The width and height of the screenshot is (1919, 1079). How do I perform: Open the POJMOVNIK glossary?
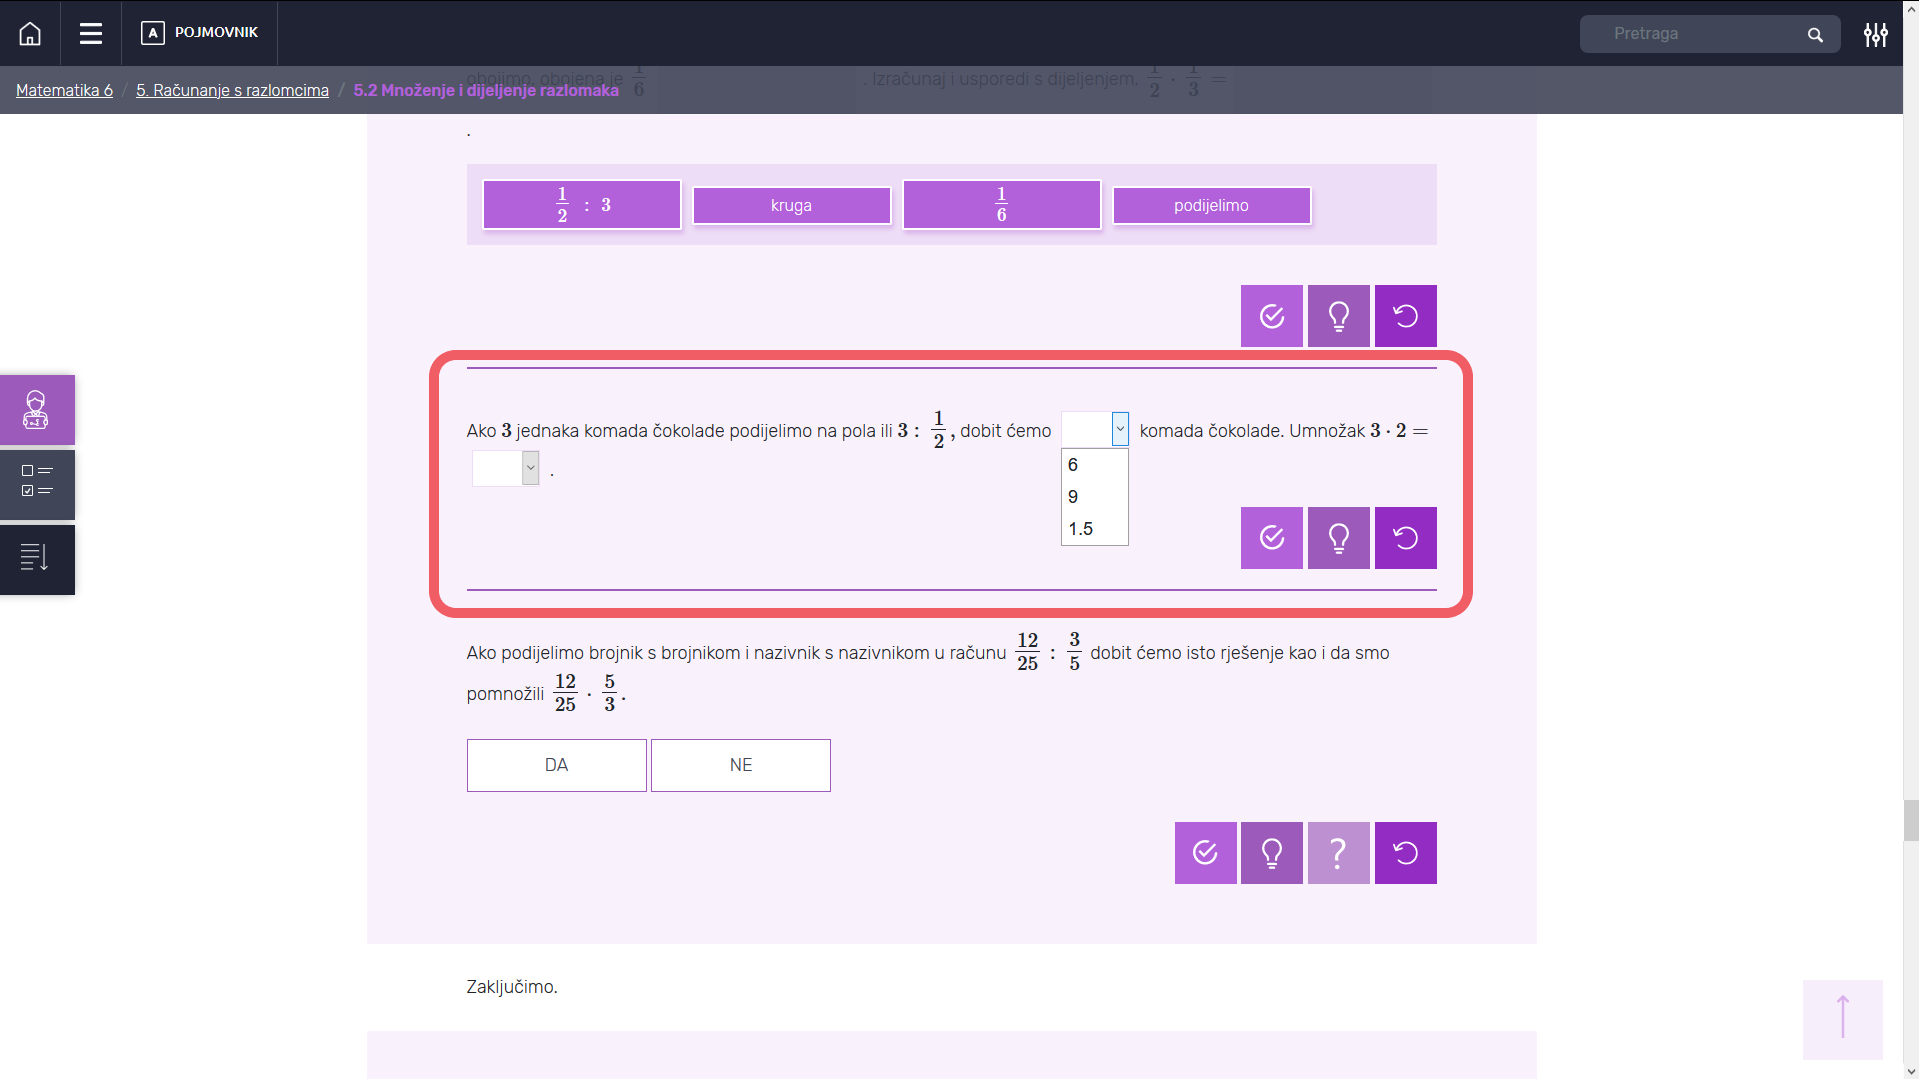click(x=200, y=33)
